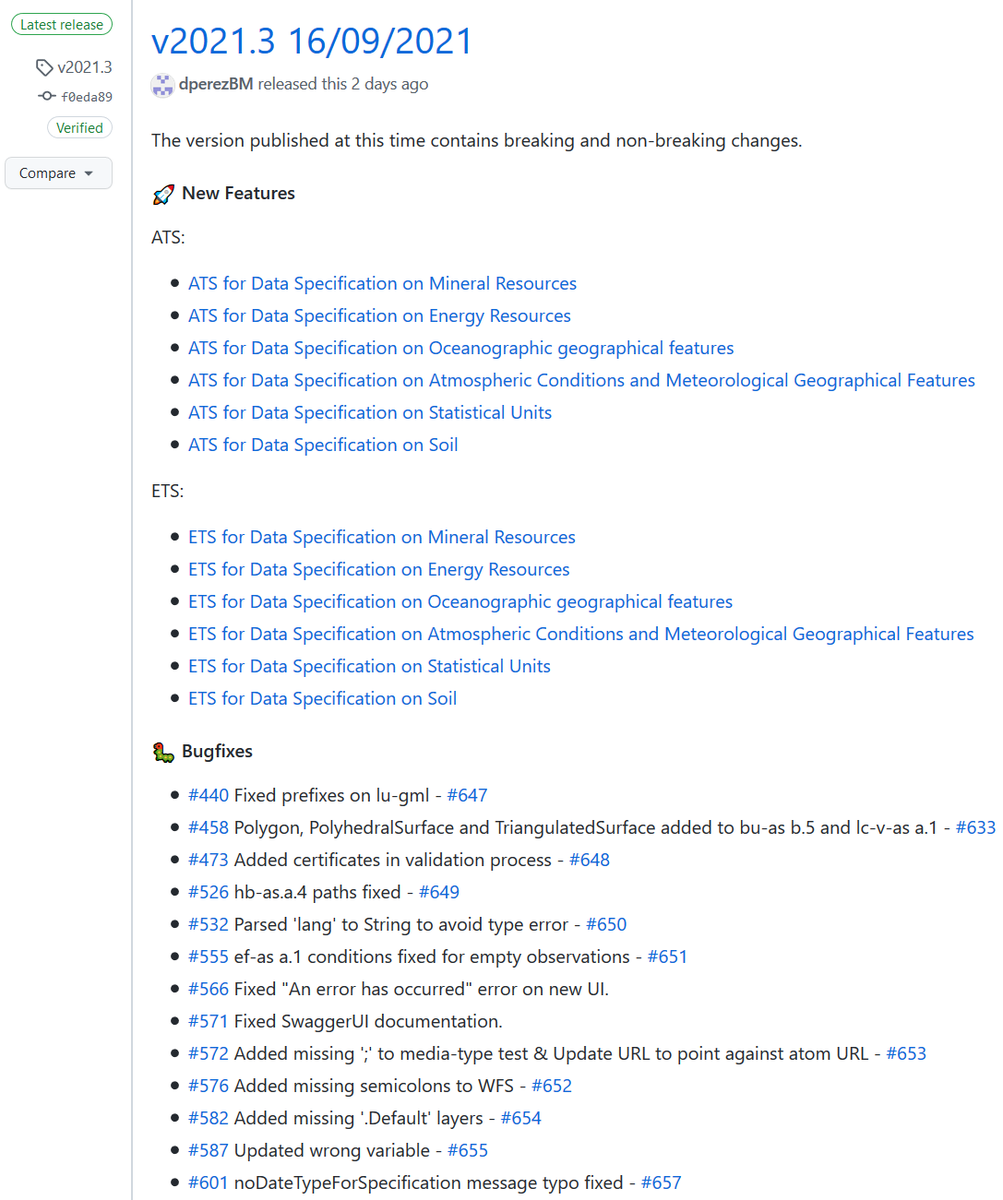Screen dimensions: 1003x1200
Task: Open ATS for Oceanographic geographical features
Action: [461, 348]
